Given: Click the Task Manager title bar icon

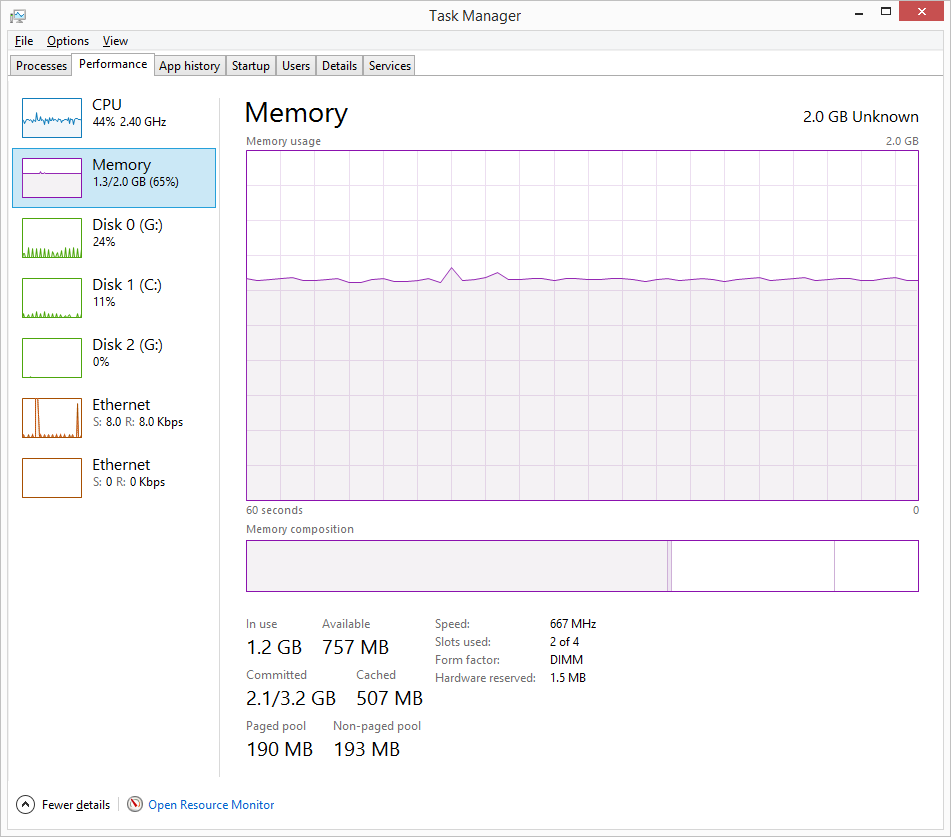Looking at the screenshot, I should (18, 16).
